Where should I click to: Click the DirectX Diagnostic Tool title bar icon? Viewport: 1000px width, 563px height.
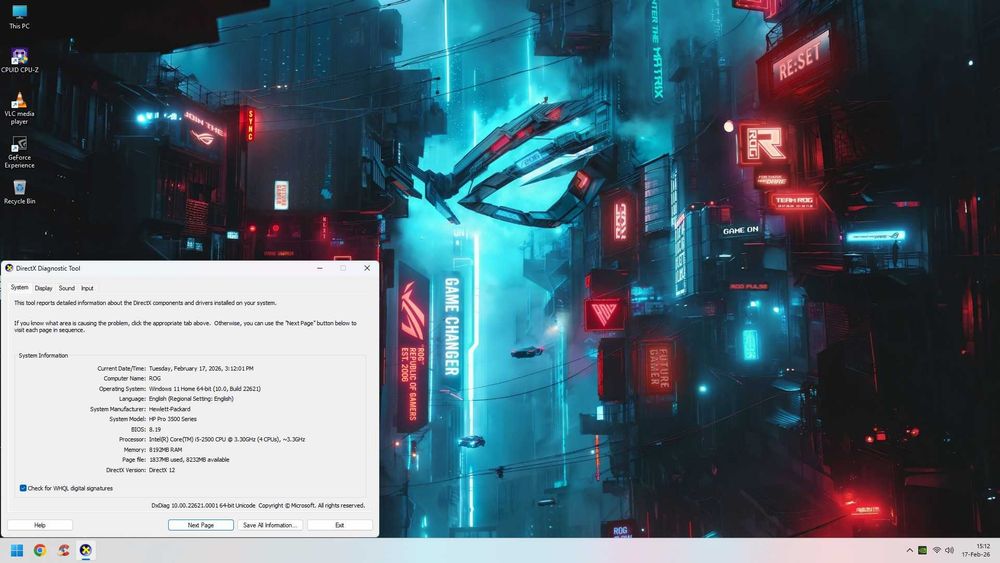pos(9,268)
